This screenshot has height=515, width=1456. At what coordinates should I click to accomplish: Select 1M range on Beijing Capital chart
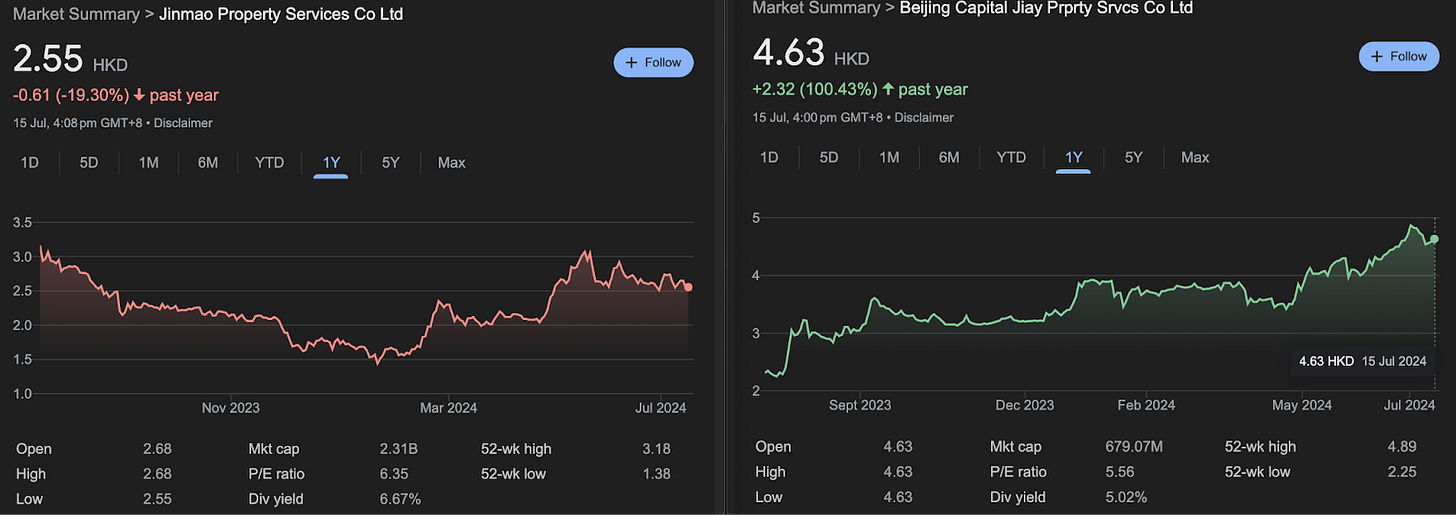pos(889,157)
